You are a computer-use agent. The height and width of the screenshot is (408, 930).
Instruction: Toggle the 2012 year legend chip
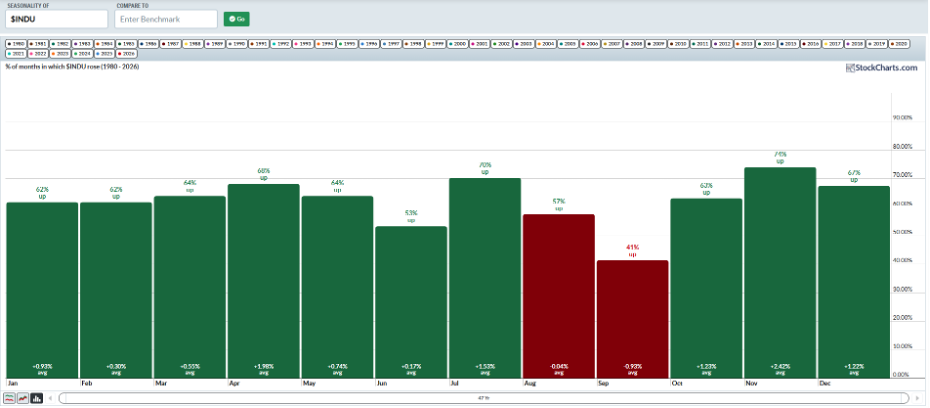click(x=723, y=44)
